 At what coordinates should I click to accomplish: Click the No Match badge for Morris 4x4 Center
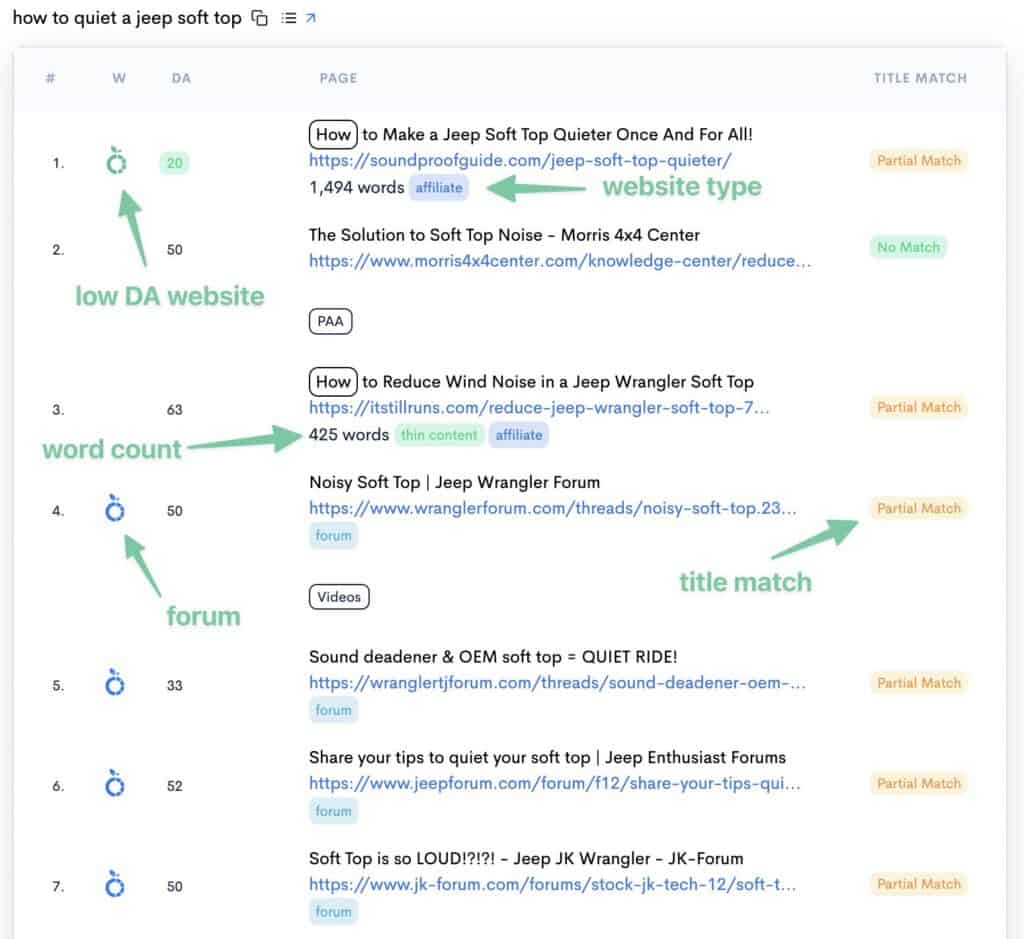(x=908, y=247)
